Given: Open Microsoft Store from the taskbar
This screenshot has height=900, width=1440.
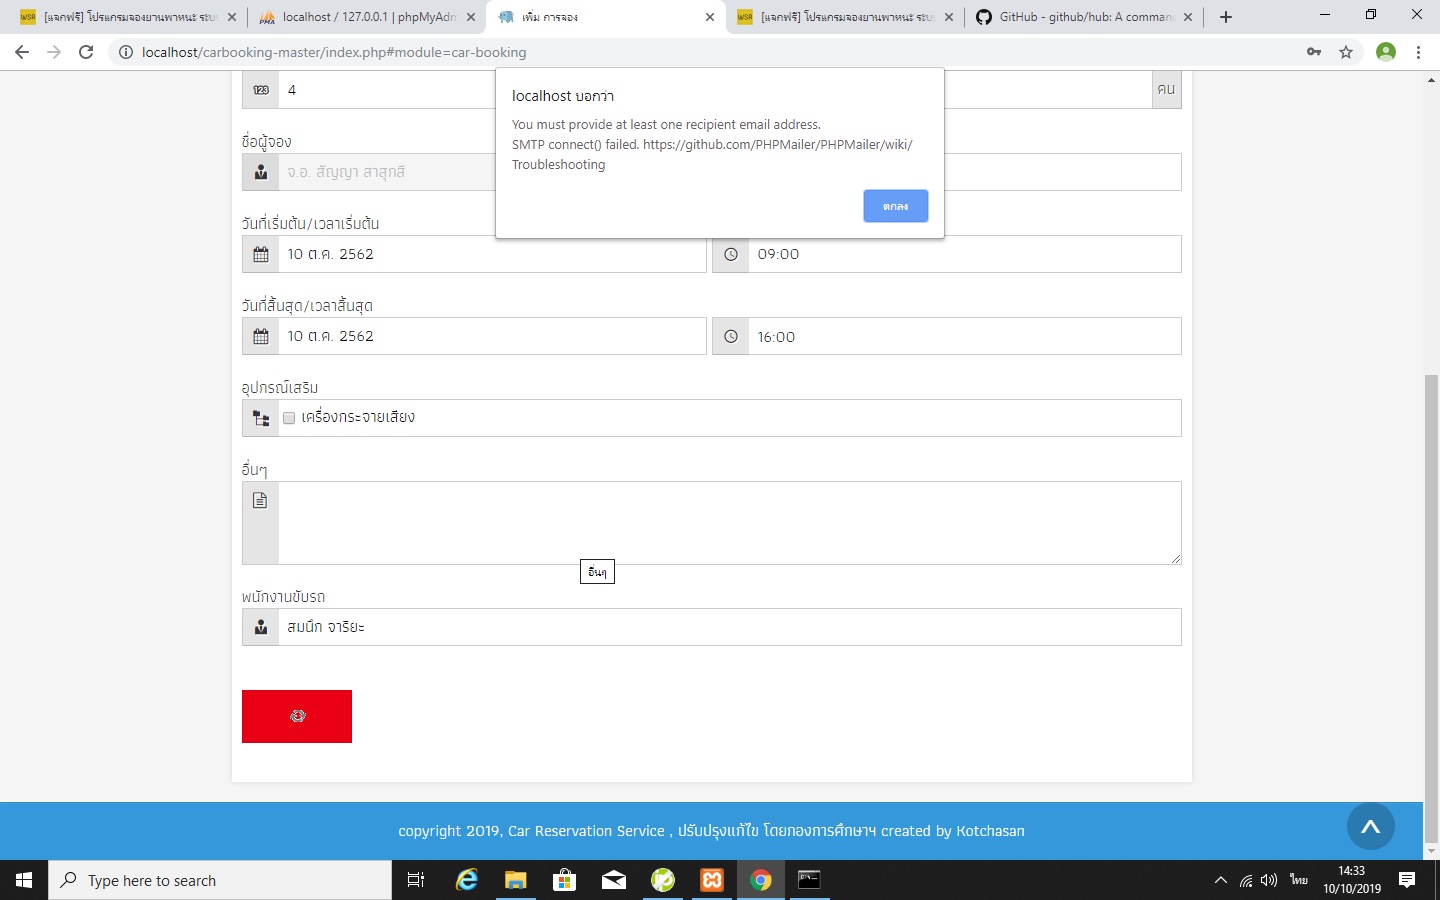Looking at the screenshot, I should pos(564,880).
